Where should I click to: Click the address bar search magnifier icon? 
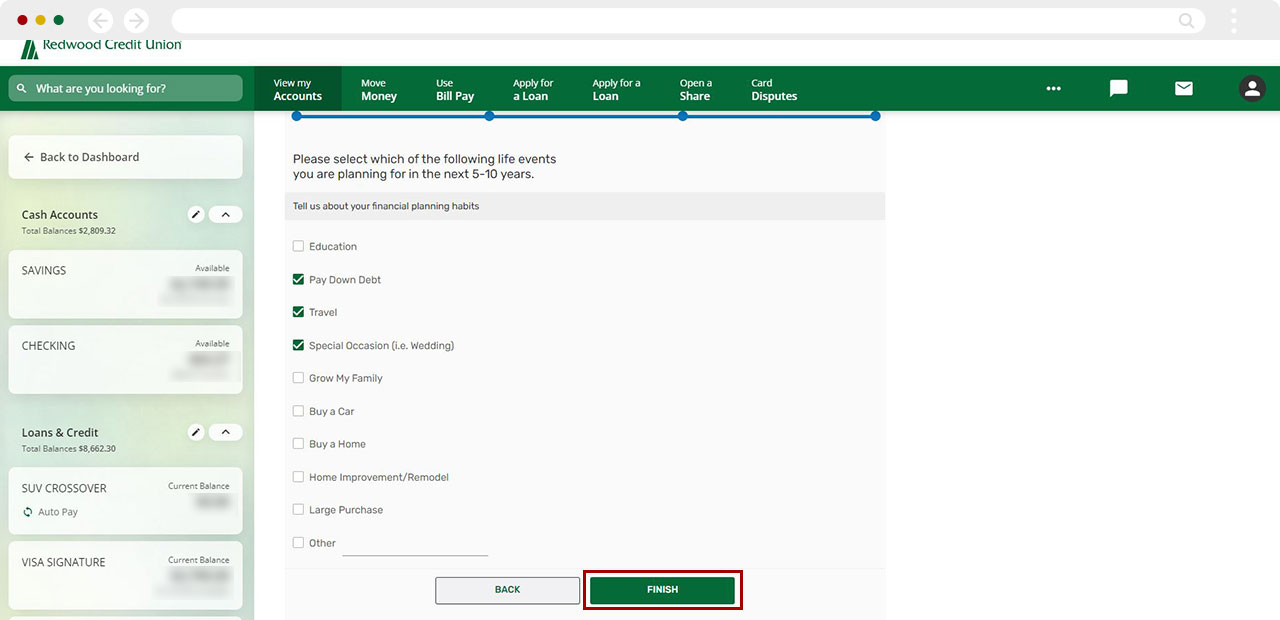pyautogui.click(x=1186, y=20)
